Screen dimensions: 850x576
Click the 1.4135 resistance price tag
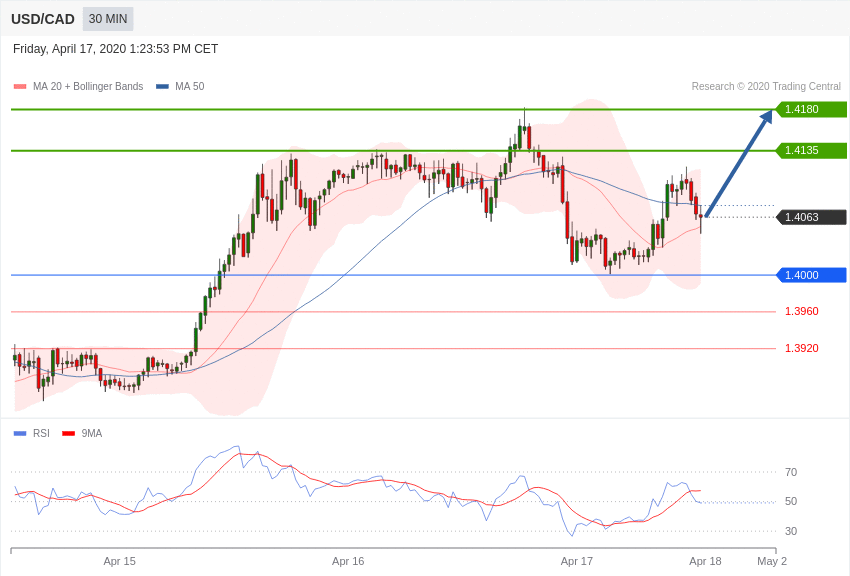pyautogui.click(x=811, y=151)
